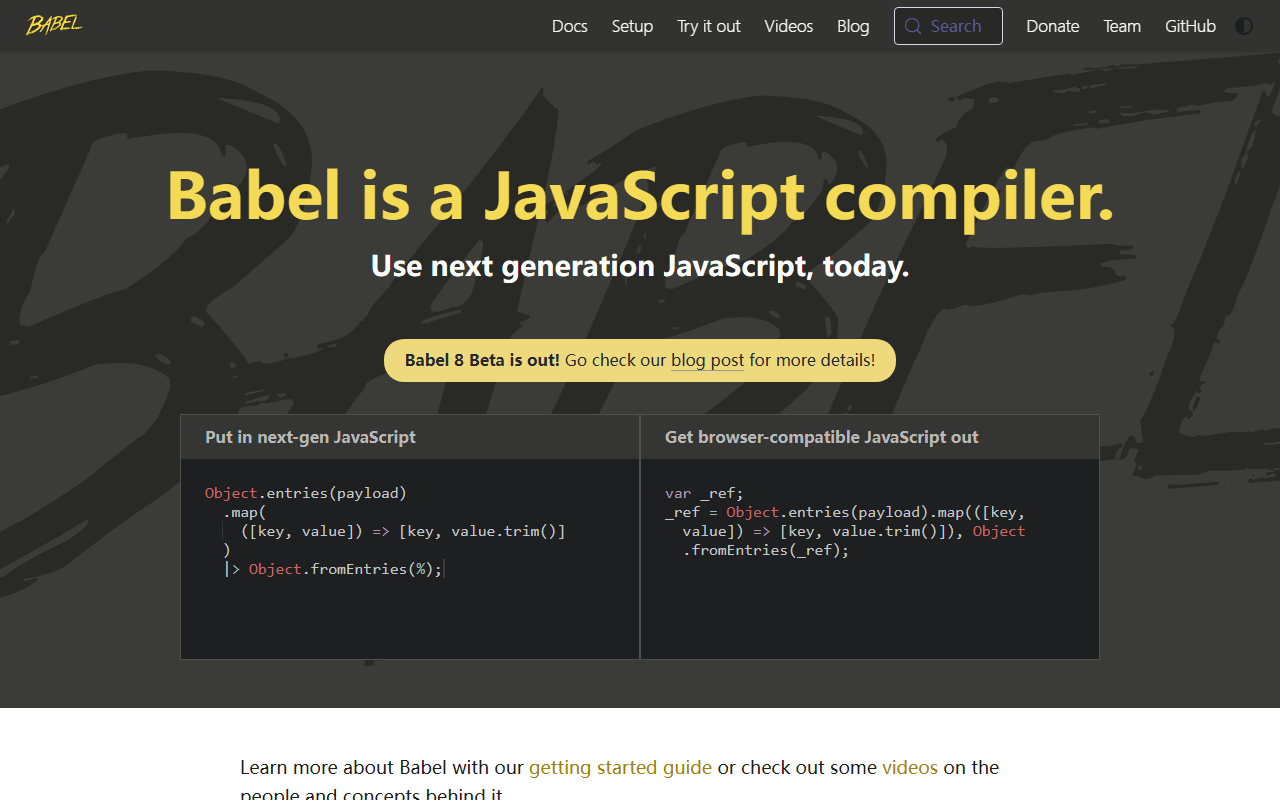Open the Setup page
This screenshot has width=1280, height=800.
pyautogui.click(x=632, y=26)
